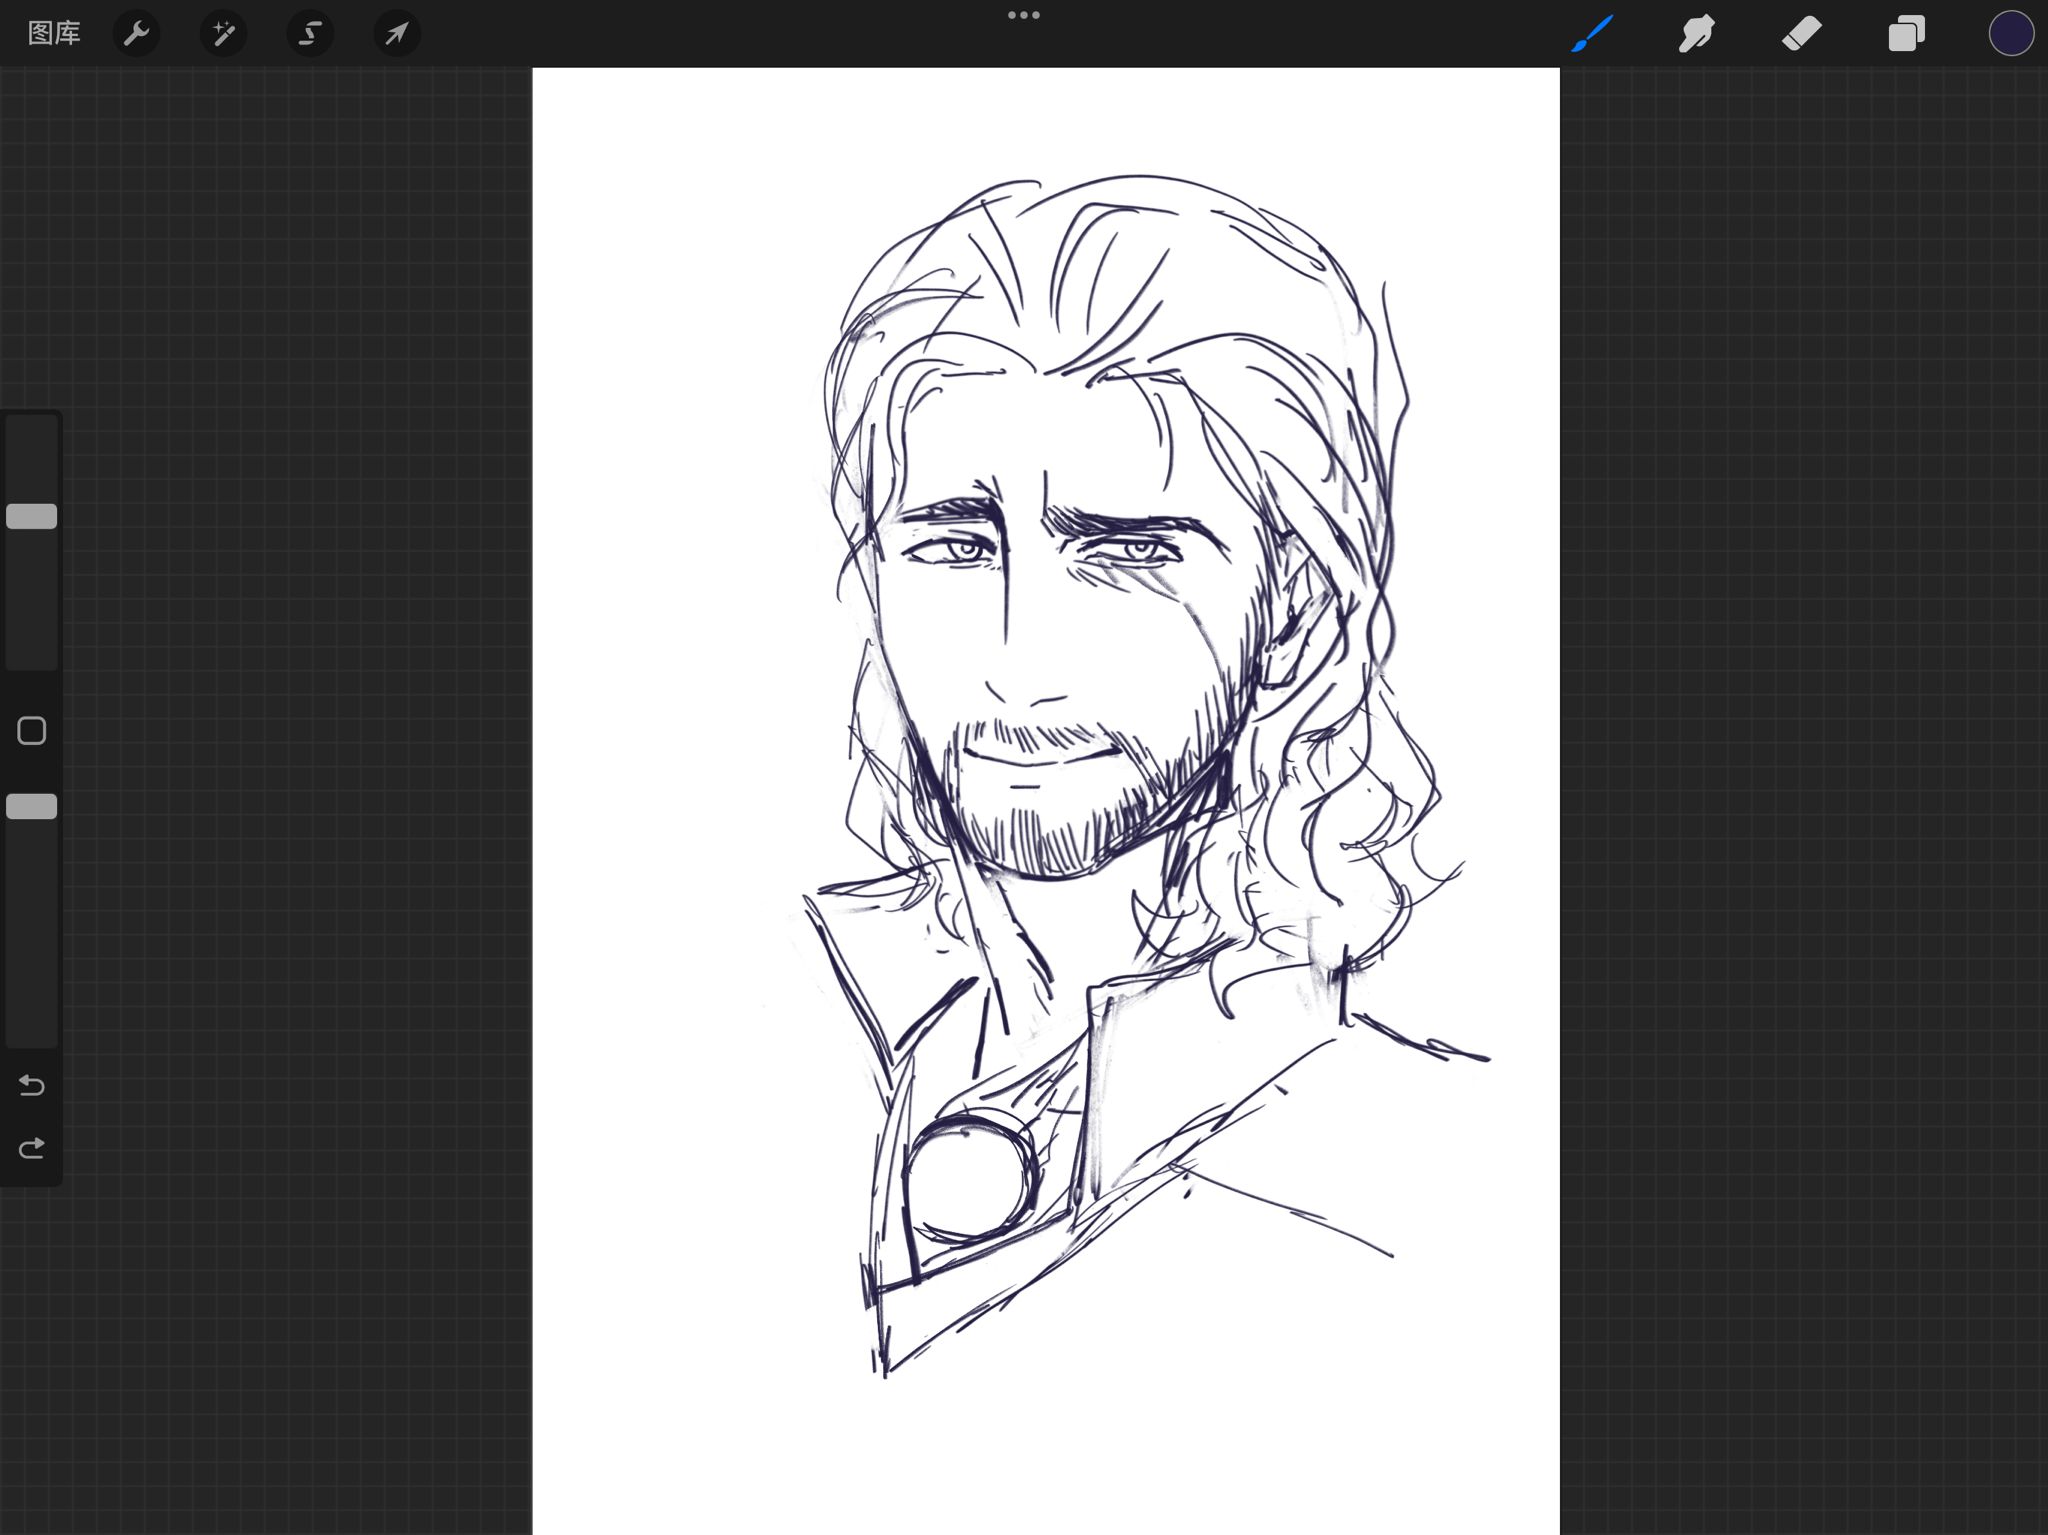Activate the Selection S-shaped tool
Viewport: 2048px width, 1535px height.
[x=310, y=33]
